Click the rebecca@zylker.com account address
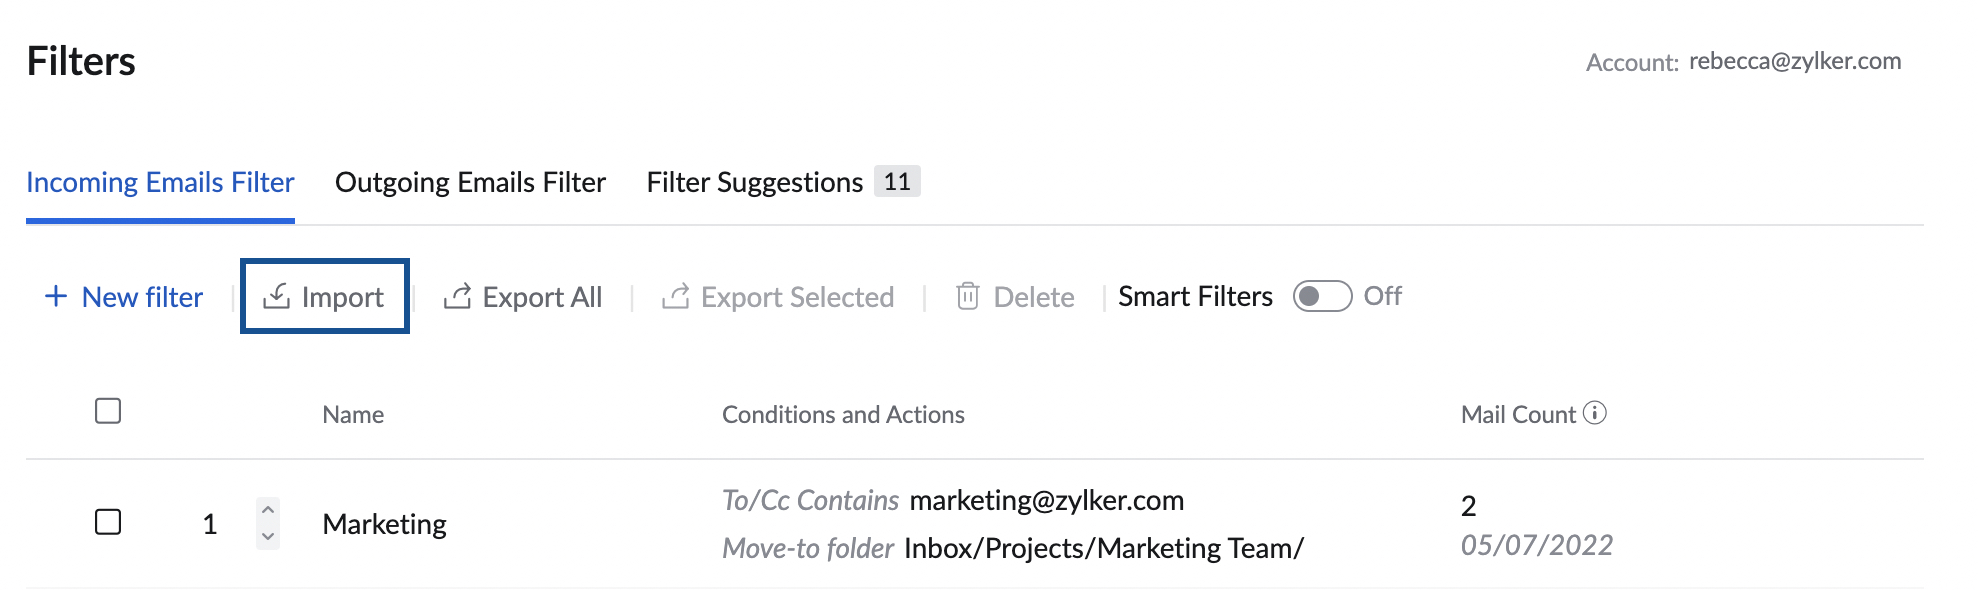The image size is (1978, 590). click(x=1795, y=61)
